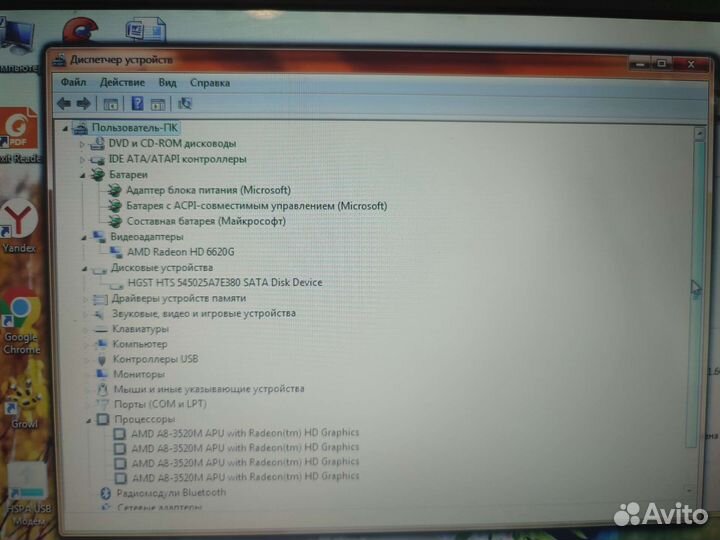The image size is (720, 540).
Task: Click the scrollbar up arrow
Action: click(699, 134)
